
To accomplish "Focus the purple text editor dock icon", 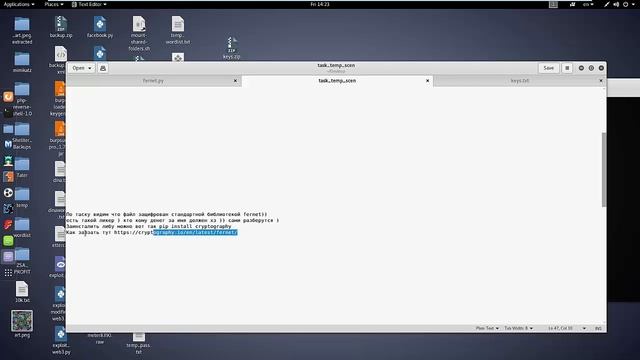I will pos(8,257).
